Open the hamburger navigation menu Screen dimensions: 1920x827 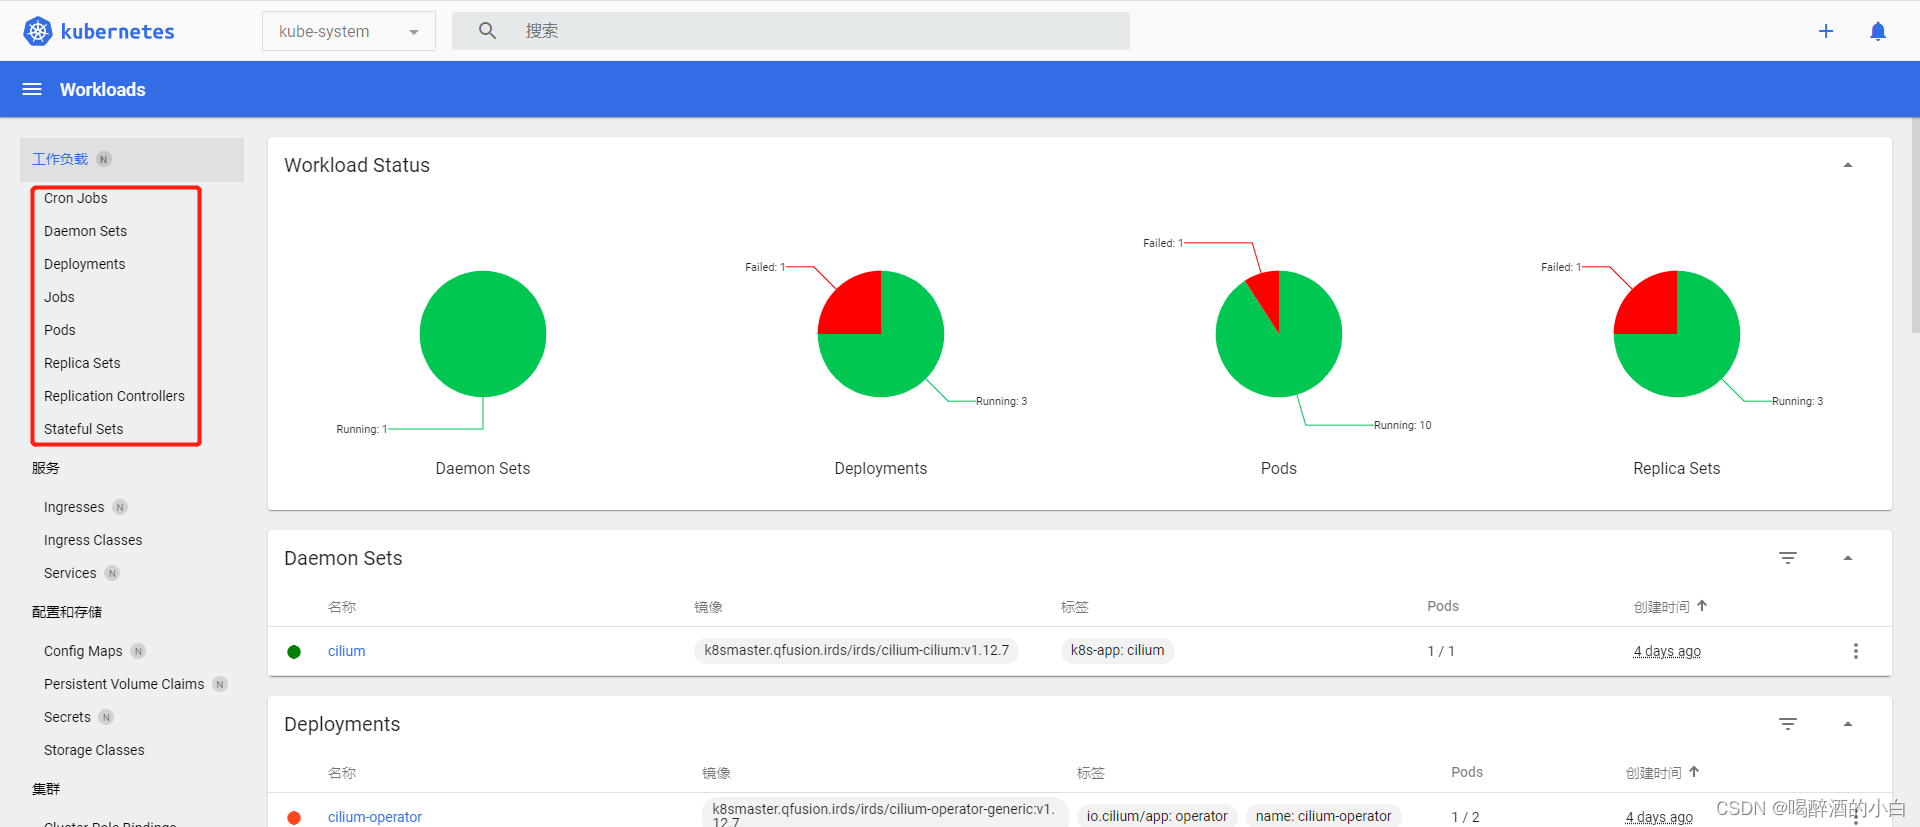coord(32,89)
